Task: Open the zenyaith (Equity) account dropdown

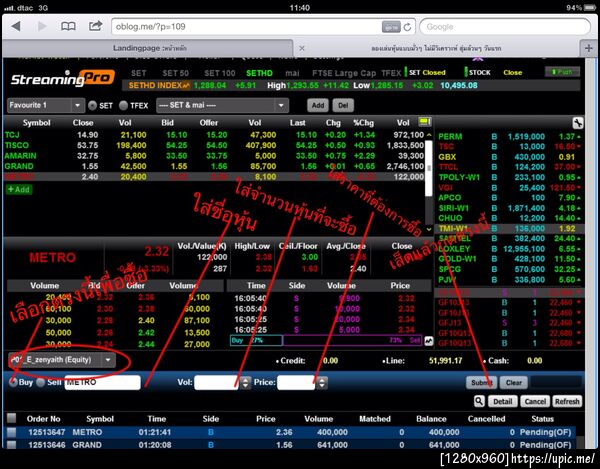Action: coord(61,360)
